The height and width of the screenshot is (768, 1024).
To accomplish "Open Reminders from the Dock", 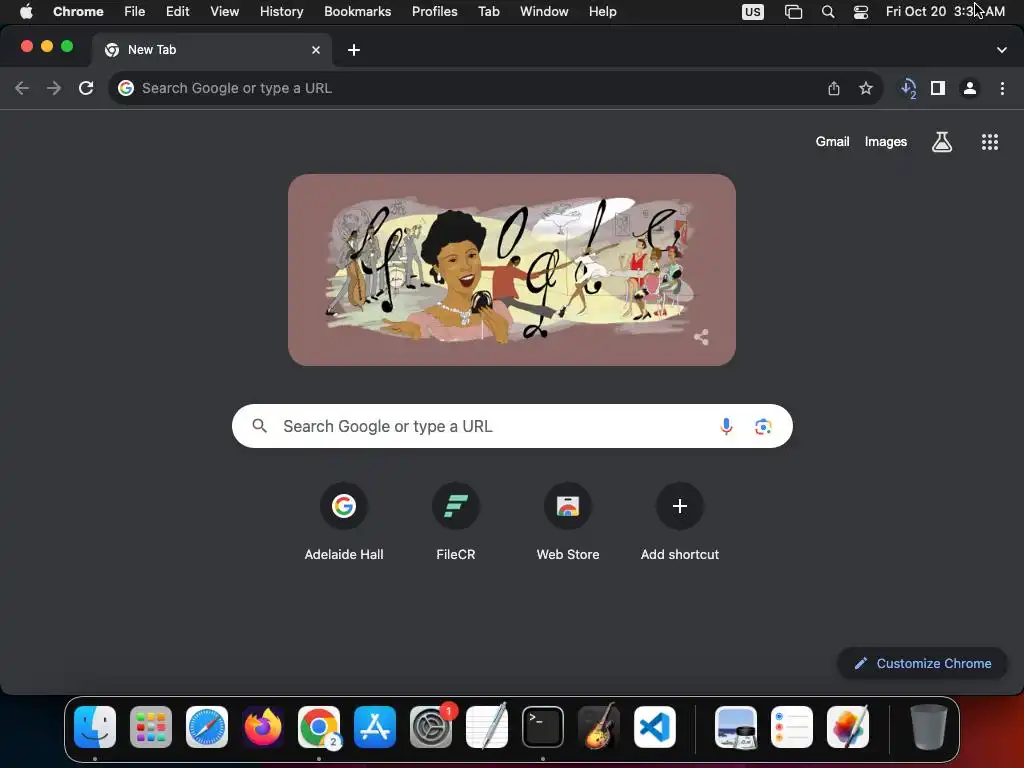I will (792, 727).
